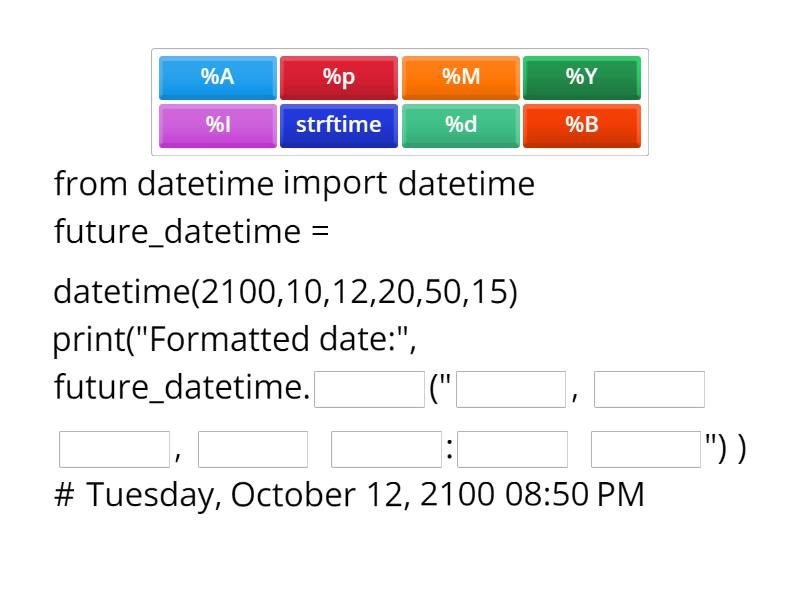Select the %p format tile

tap(339, 77)
